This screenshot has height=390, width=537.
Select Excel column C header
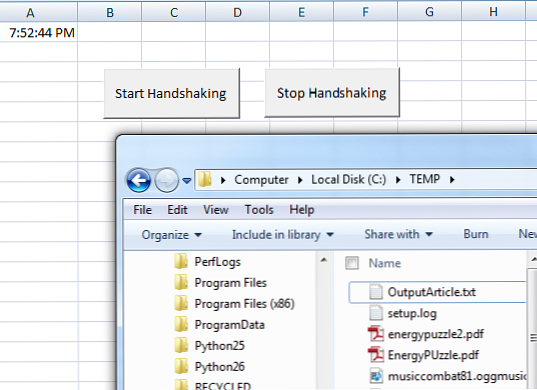174,13
